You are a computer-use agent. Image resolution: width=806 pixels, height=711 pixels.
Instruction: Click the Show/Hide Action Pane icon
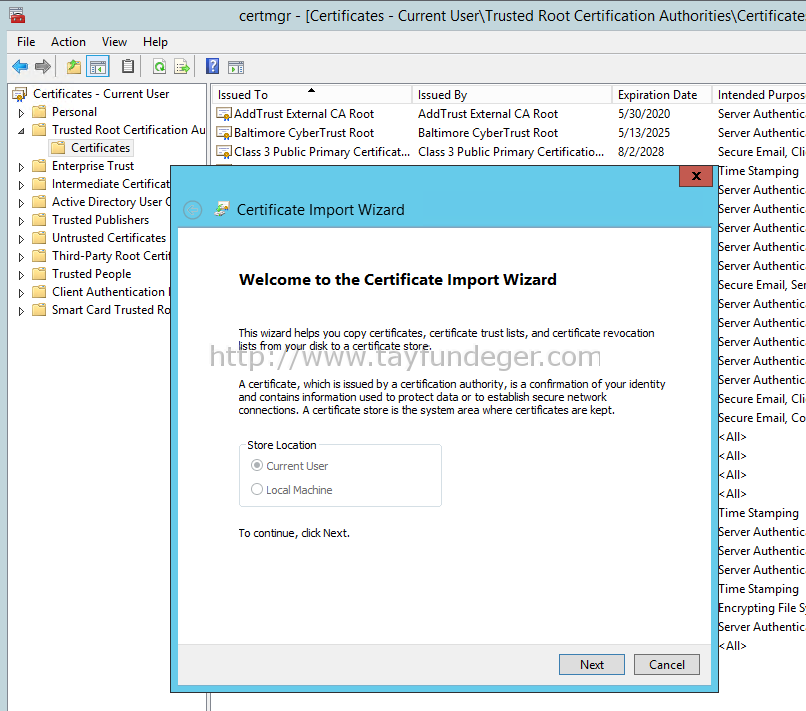pos(236,67)
